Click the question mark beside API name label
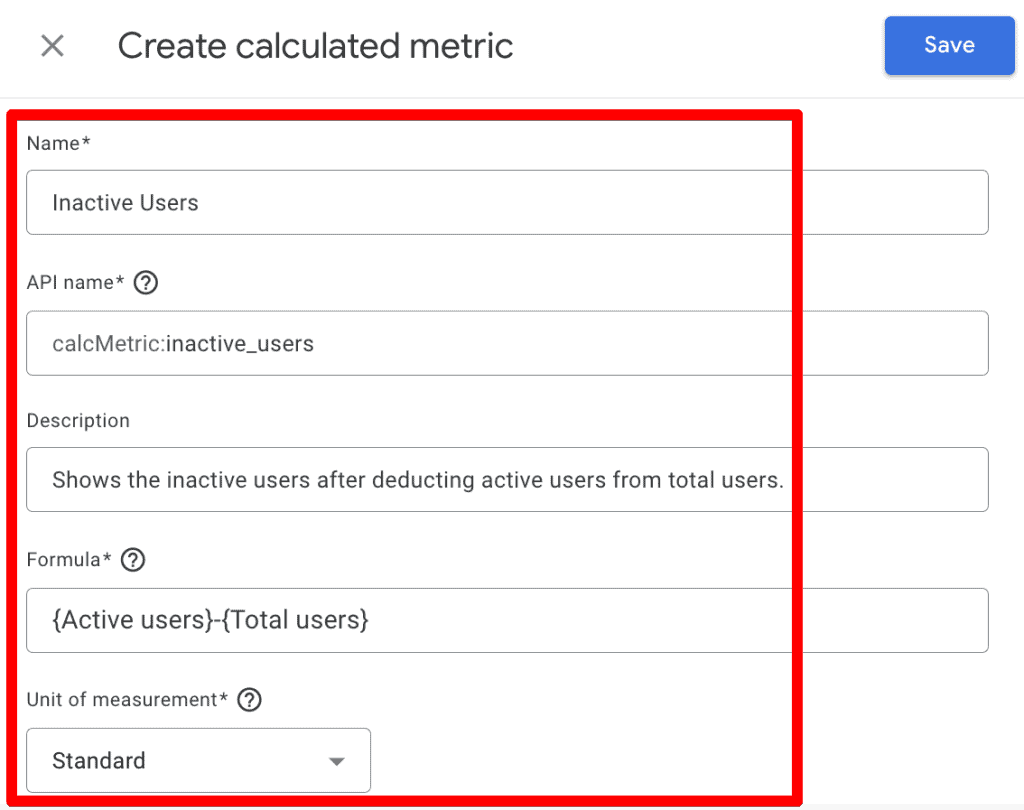Image resolution: width=1024 pixels, height=810 pixels. tap(145, 282)
